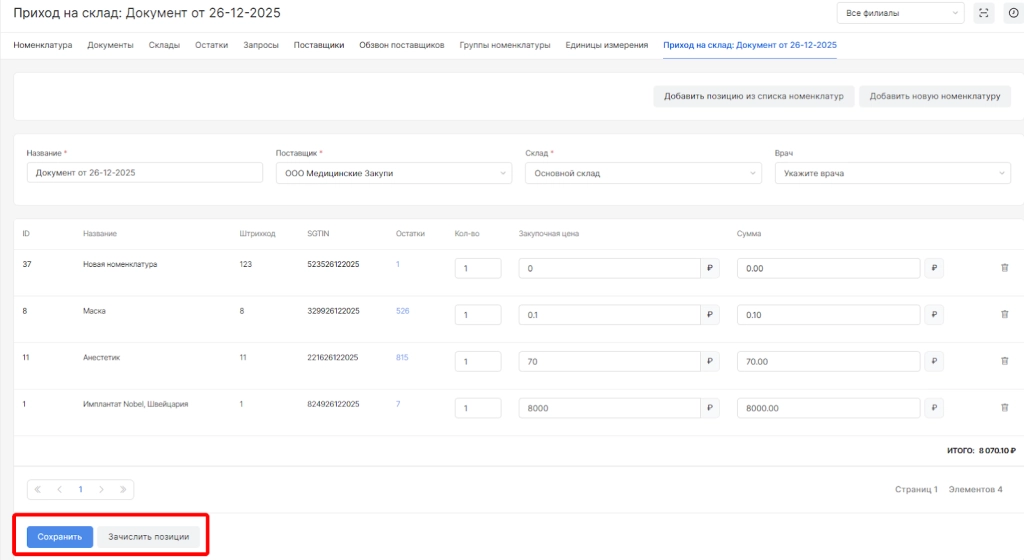This screenshot has height=560, width=1024.
Task: Jump to the first page arrow
Action: 38,489
